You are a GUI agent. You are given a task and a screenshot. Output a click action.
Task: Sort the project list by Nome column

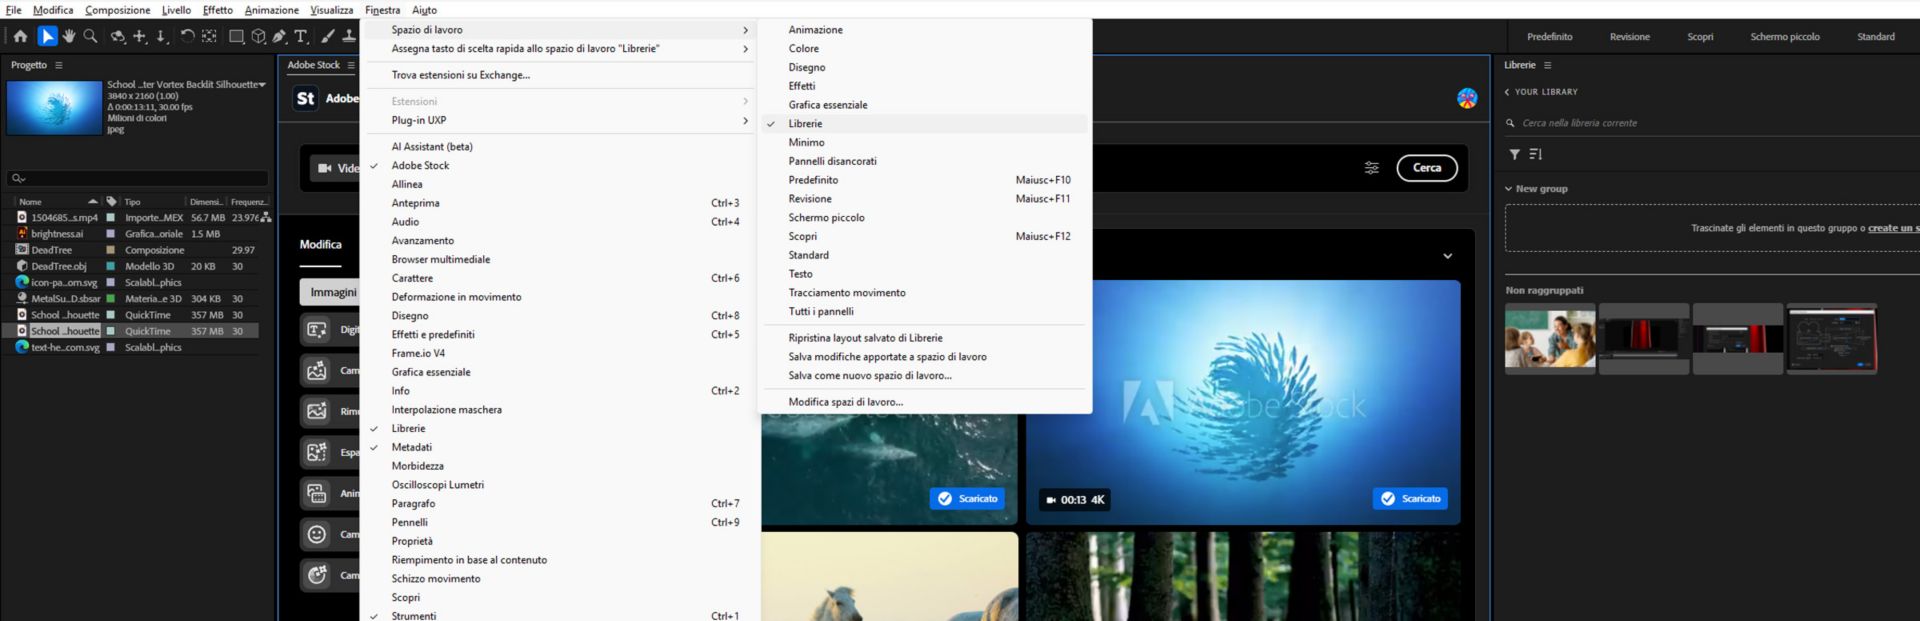click(56, 202)
